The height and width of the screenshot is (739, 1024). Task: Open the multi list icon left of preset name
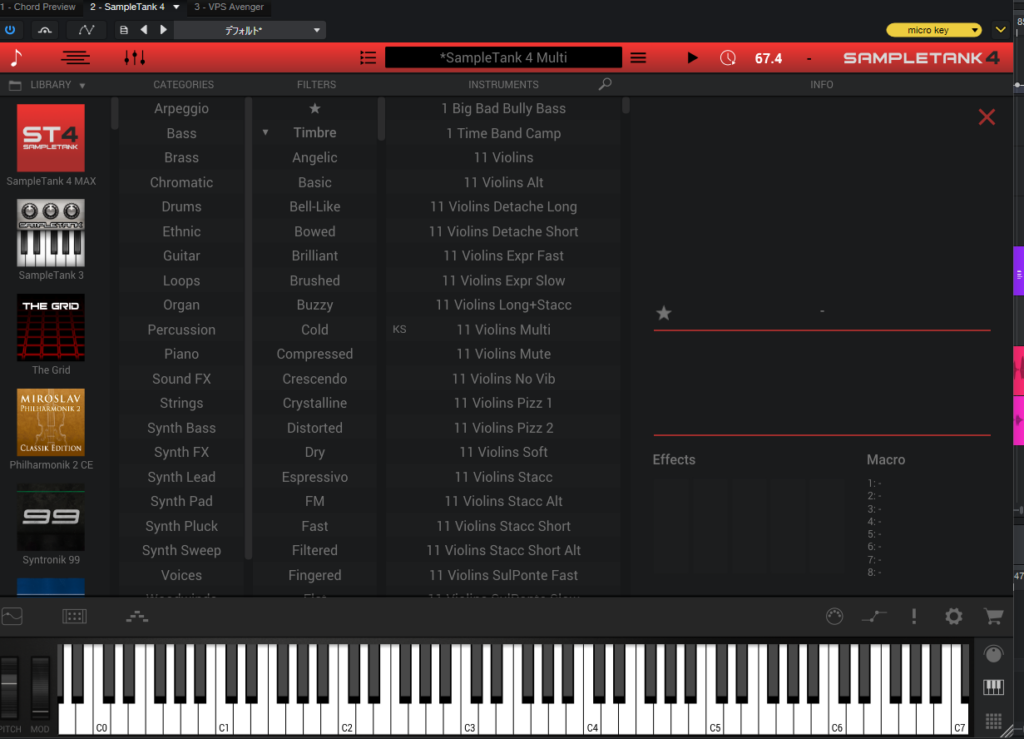(x=368, y=58)
